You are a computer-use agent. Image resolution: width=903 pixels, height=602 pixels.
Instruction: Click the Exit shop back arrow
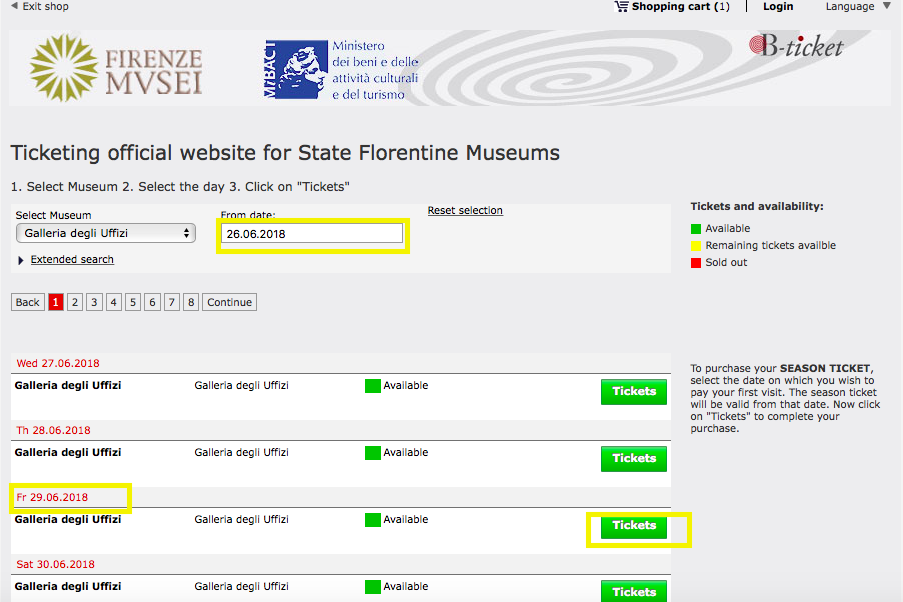coord(14,6)
